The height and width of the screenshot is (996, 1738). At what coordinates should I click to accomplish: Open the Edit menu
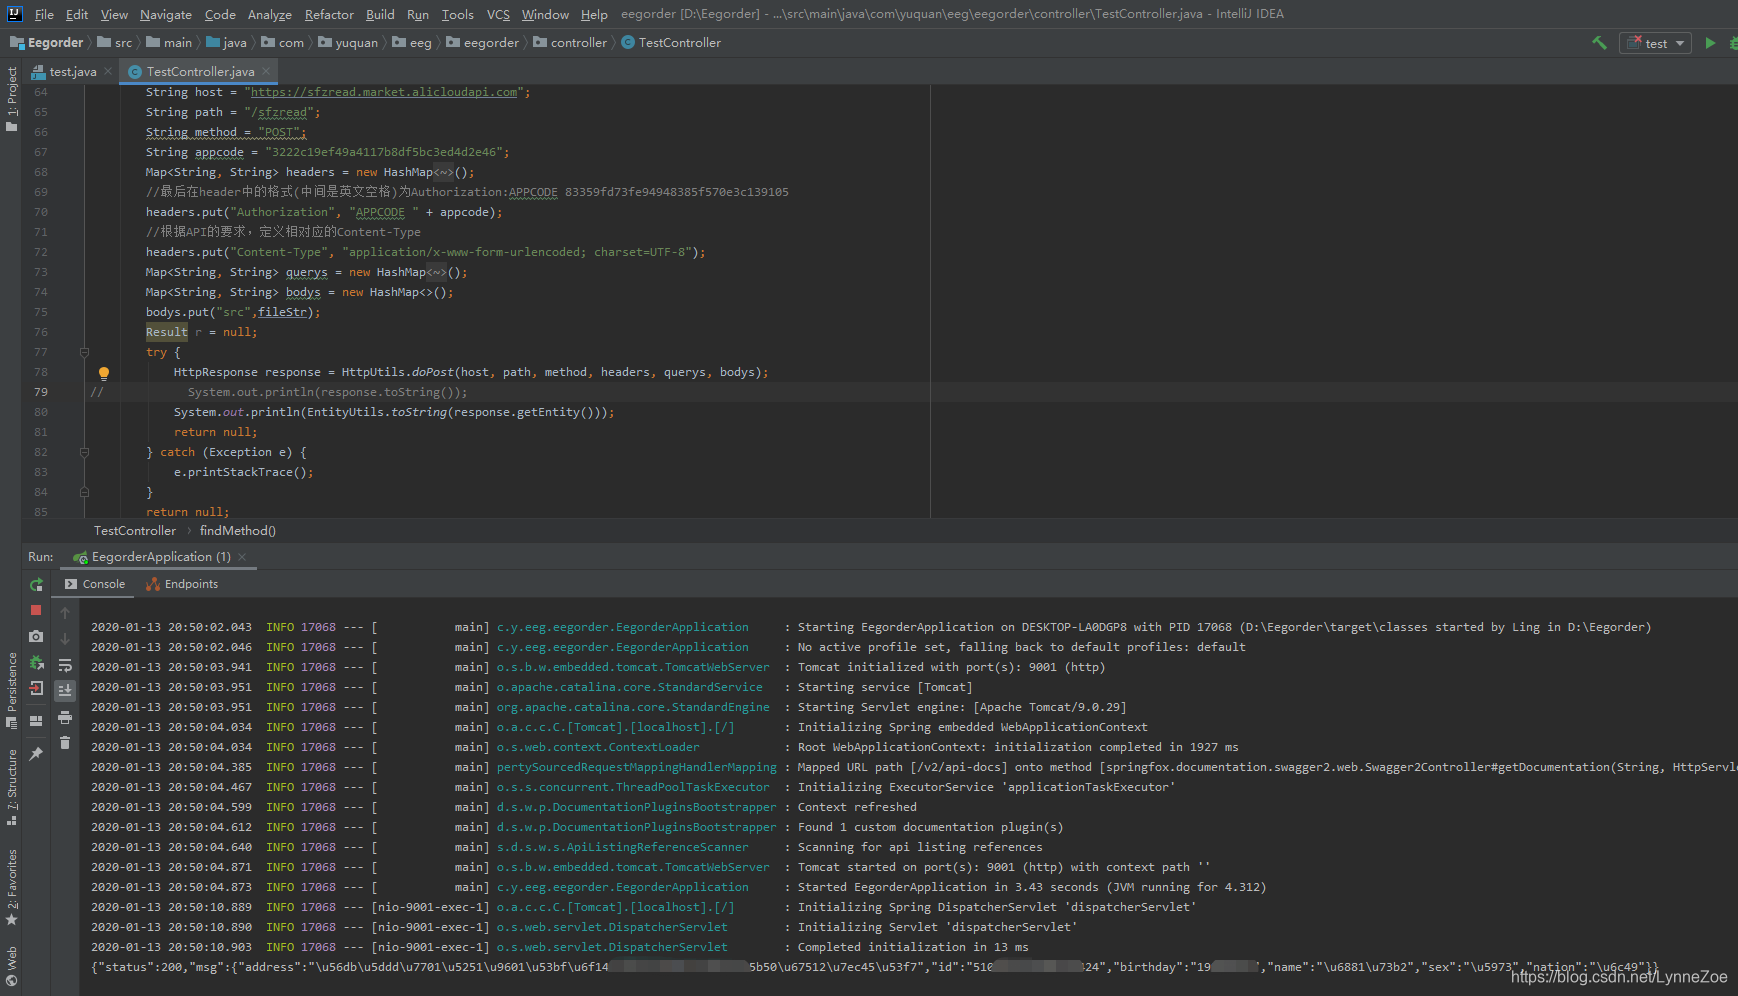77,14
